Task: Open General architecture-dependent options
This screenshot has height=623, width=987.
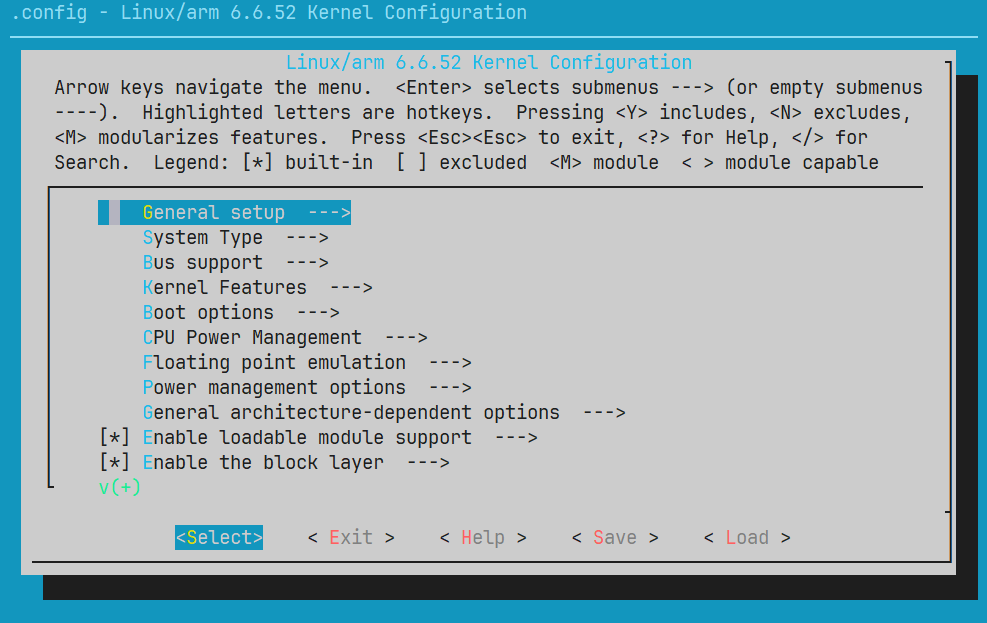Action: [351, 413]
